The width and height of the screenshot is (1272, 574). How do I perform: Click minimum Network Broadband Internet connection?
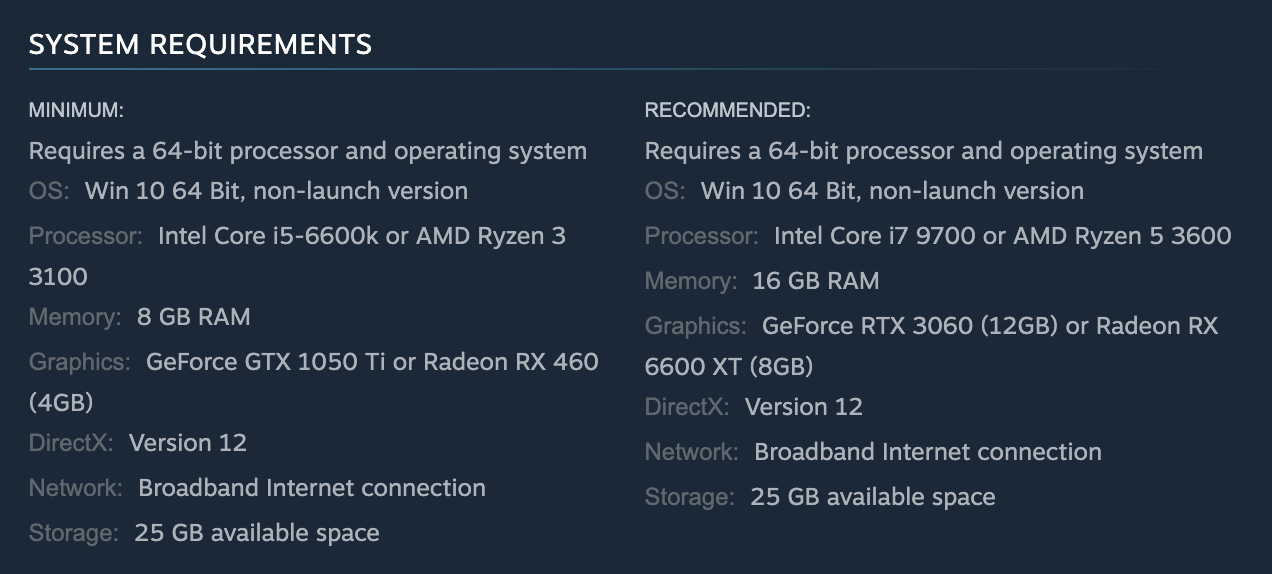pyautogui.click(x=311, y=488)
